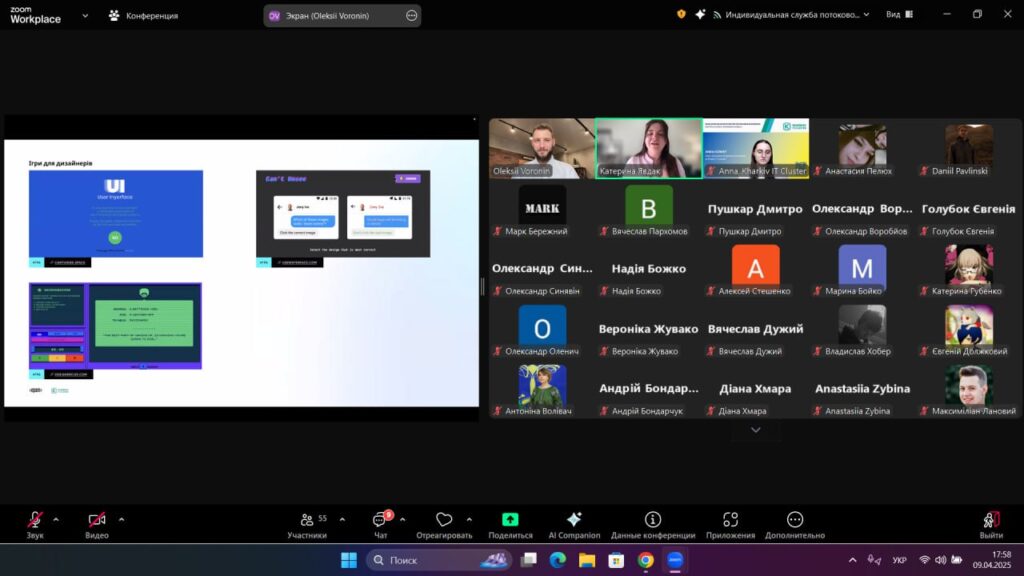Open the Приложения apps panel
The image size is (1024, 576).
730,525
